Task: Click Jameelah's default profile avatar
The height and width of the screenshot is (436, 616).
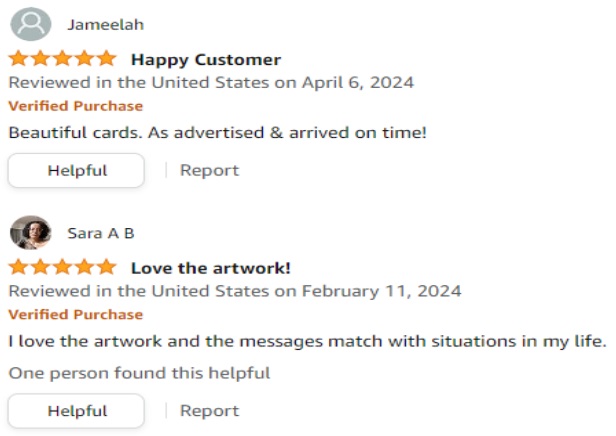Action: click(x=30, y=24)
